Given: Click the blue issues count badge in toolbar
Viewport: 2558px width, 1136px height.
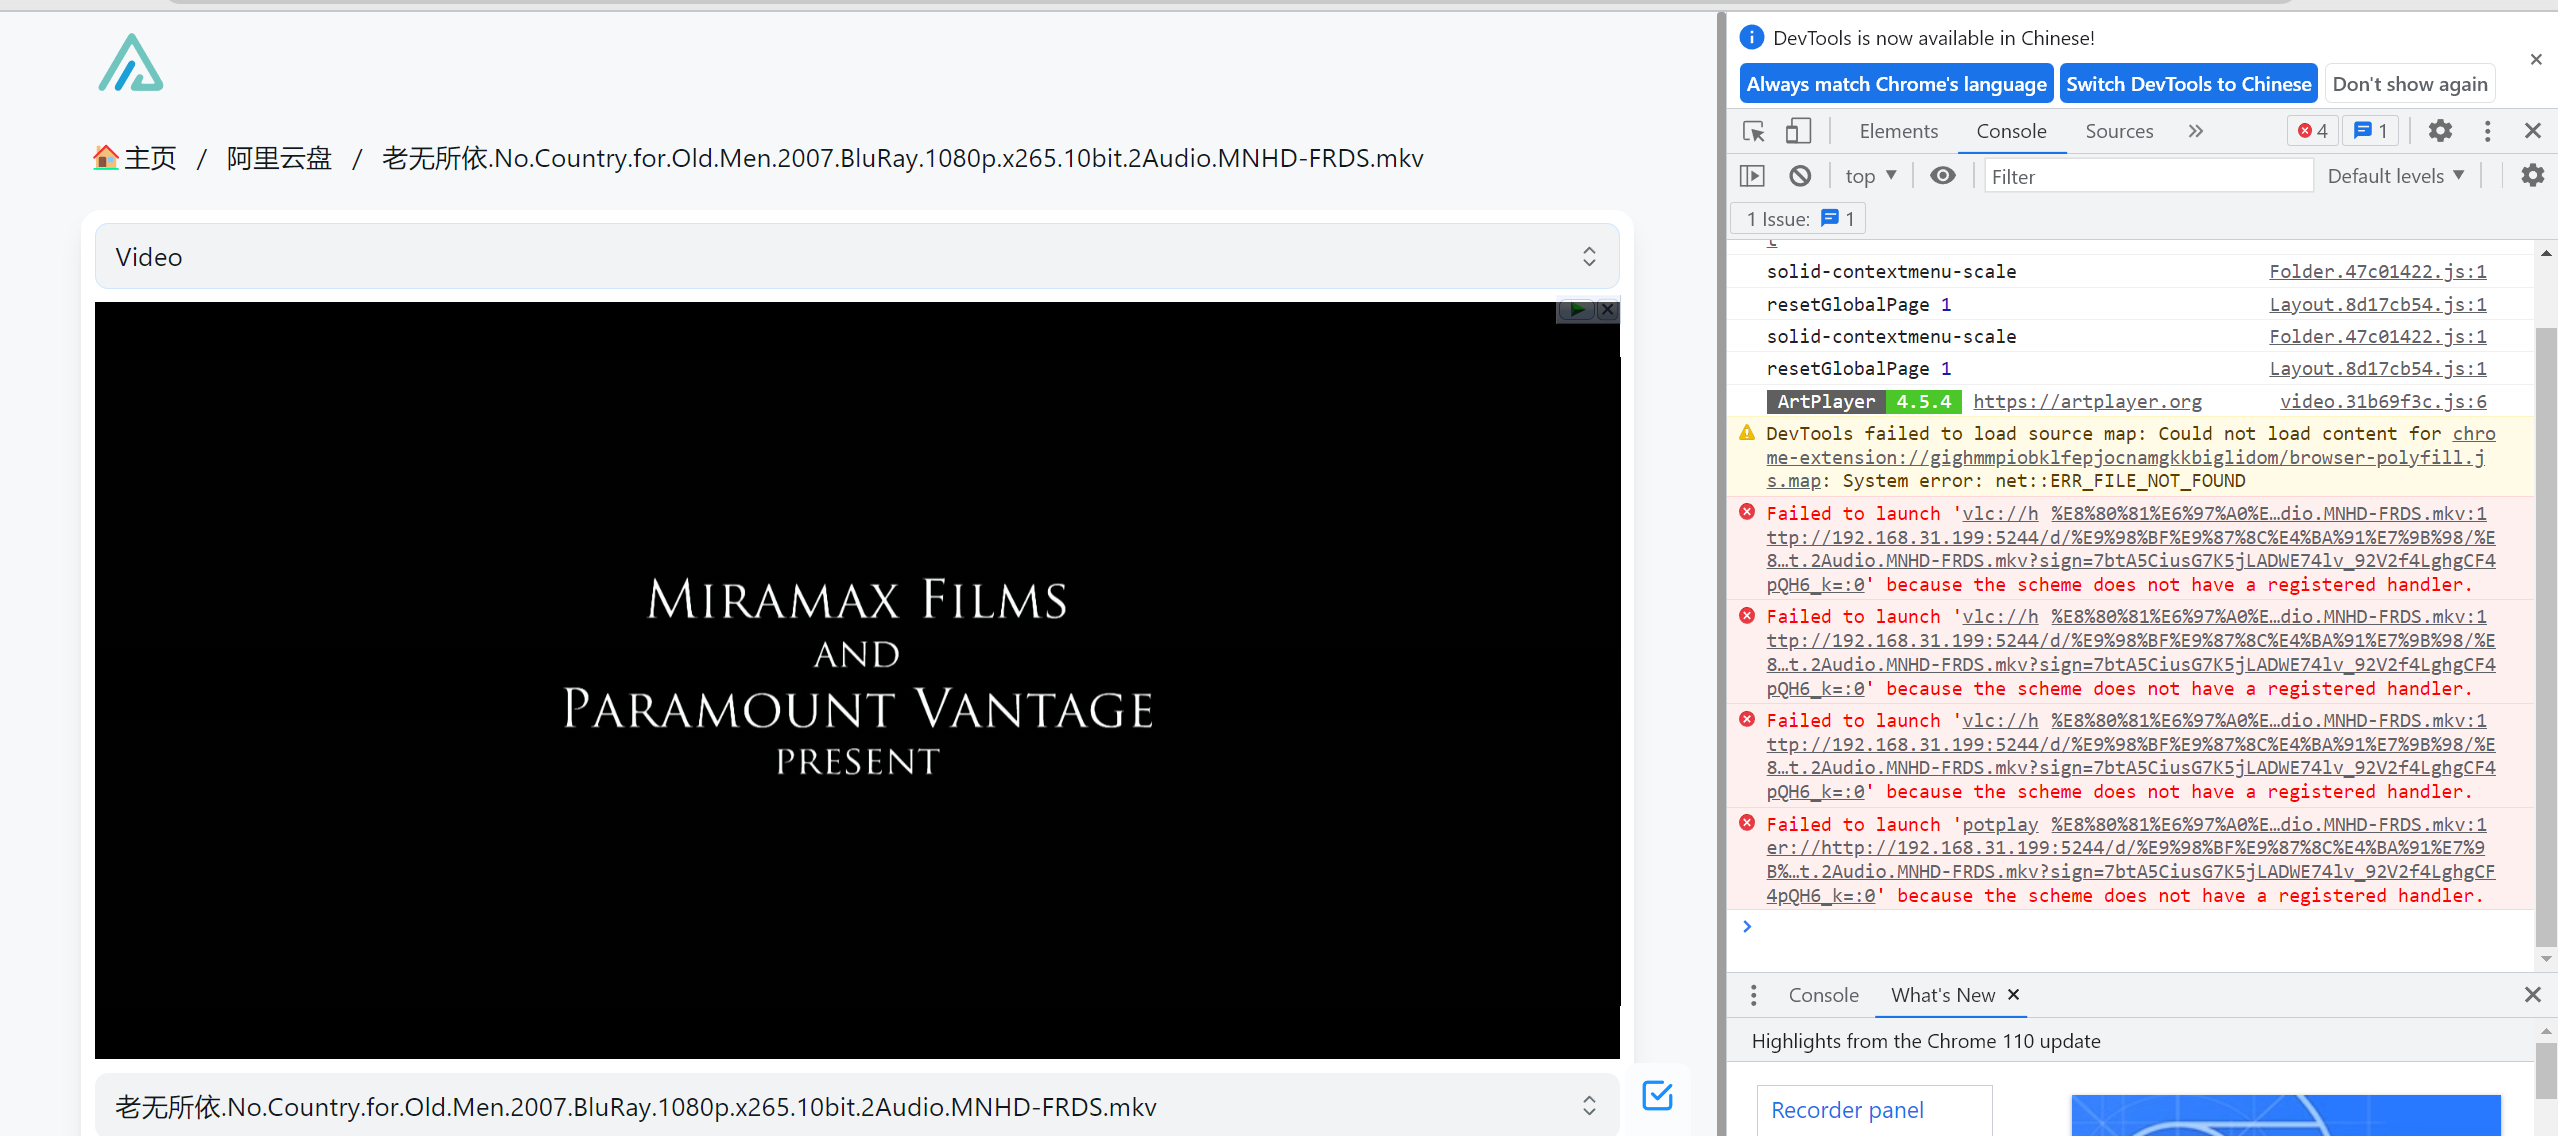Looking at the screenshot, I should tap(2370, 131).
